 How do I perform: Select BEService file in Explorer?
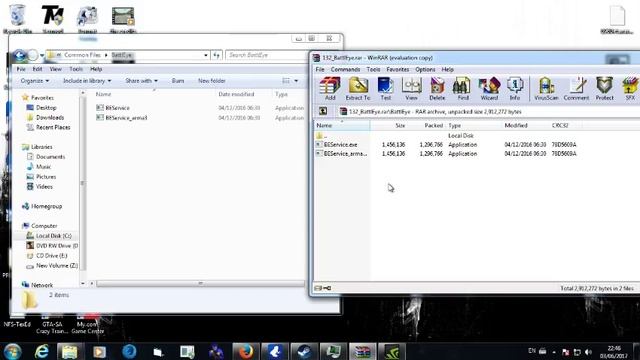113,108
